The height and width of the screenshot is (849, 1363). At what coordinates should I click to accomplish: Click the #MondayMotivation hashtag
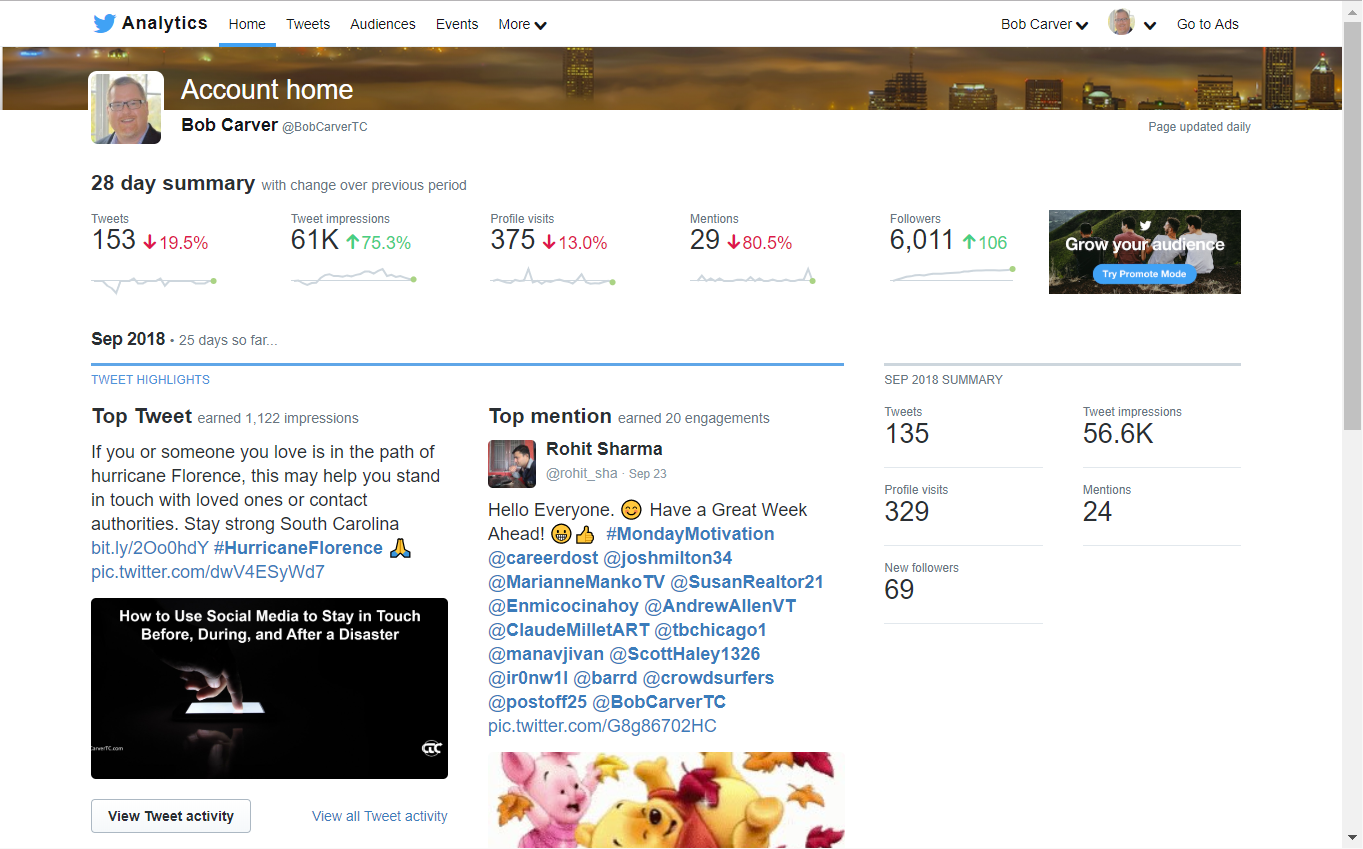point(690,534)
